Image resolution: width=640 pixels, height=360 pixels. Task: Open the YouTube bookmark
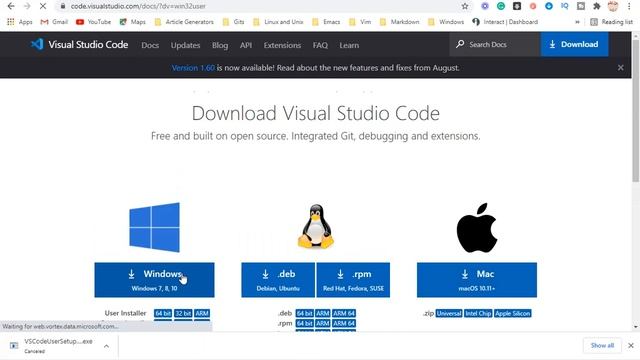(93, 22)
